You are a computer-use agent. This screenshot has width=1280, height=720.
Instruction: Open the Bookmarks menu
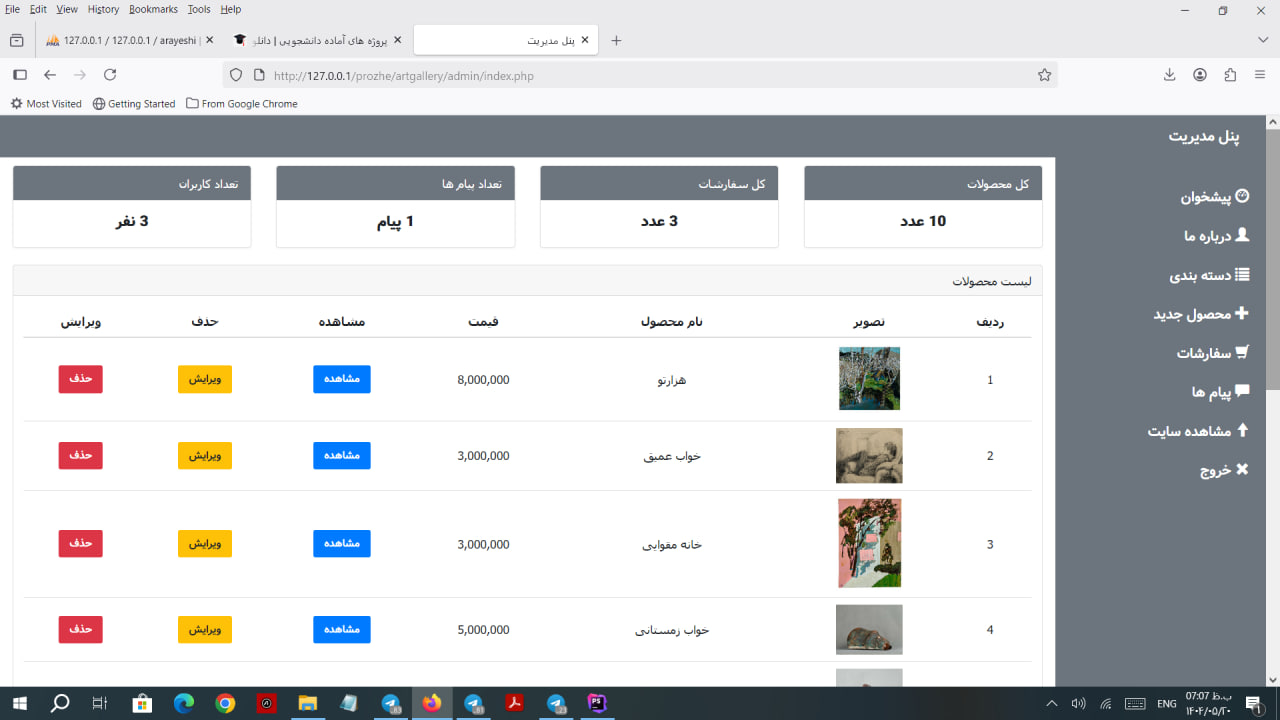(x=153, y=9)
